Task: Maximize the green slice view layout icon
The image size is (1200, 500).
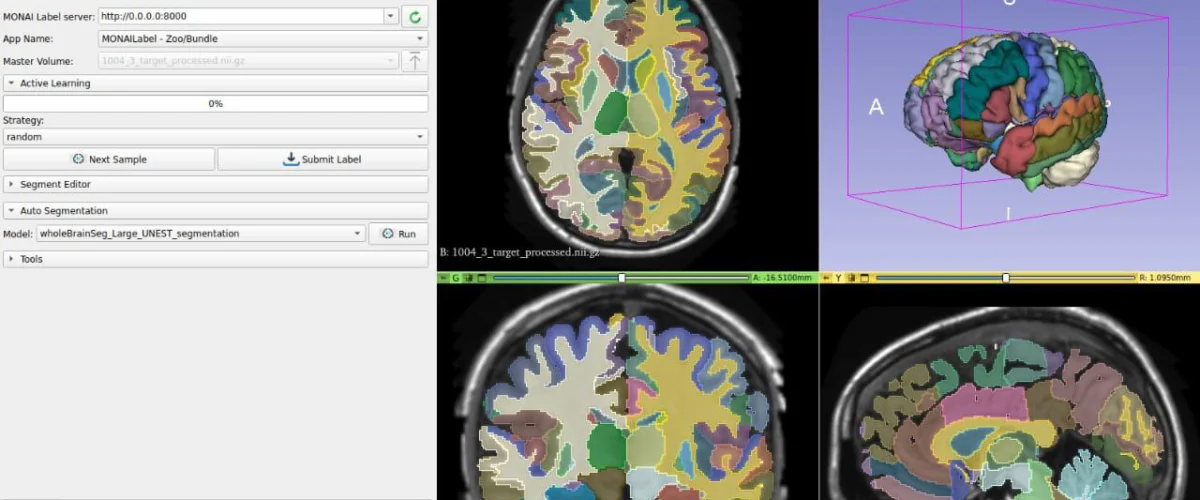Action: click(482, 278)
